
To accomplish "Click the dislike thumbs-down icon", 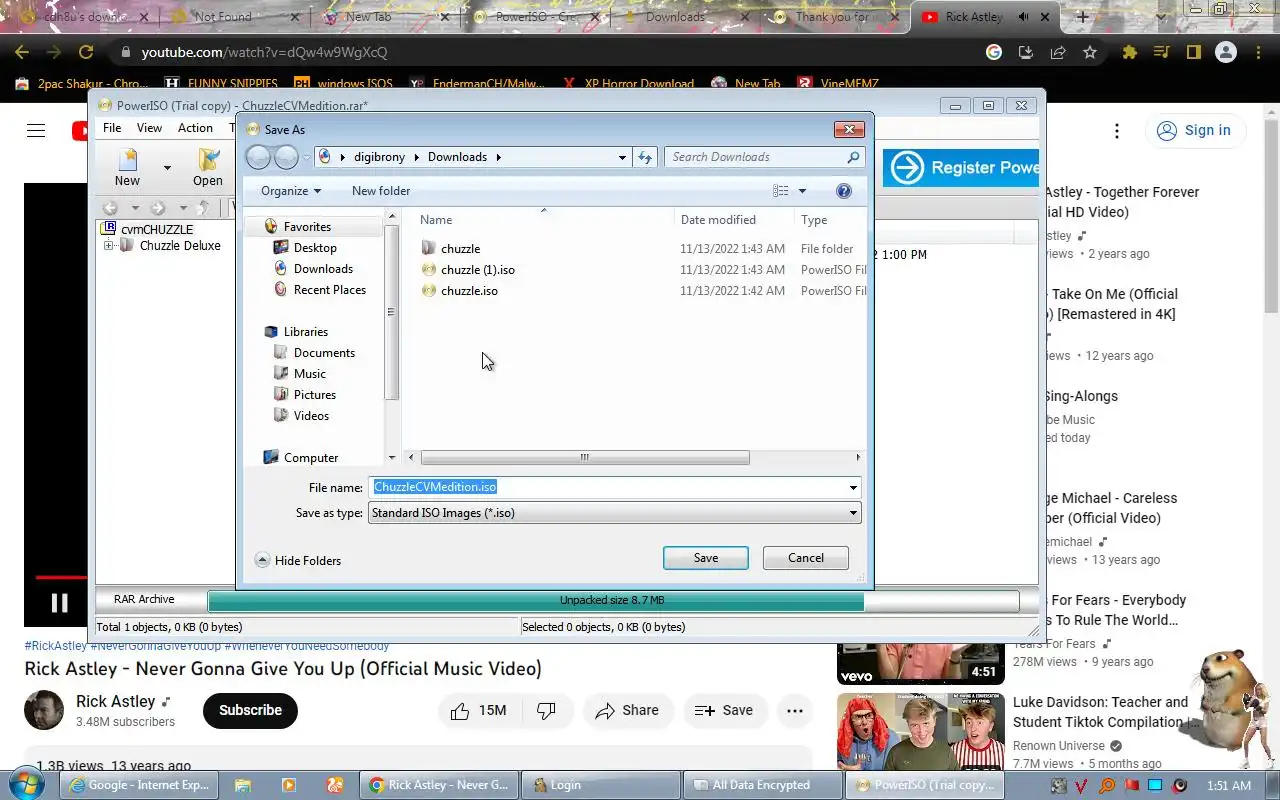I will pyautogui.click(x=546, y=710).
